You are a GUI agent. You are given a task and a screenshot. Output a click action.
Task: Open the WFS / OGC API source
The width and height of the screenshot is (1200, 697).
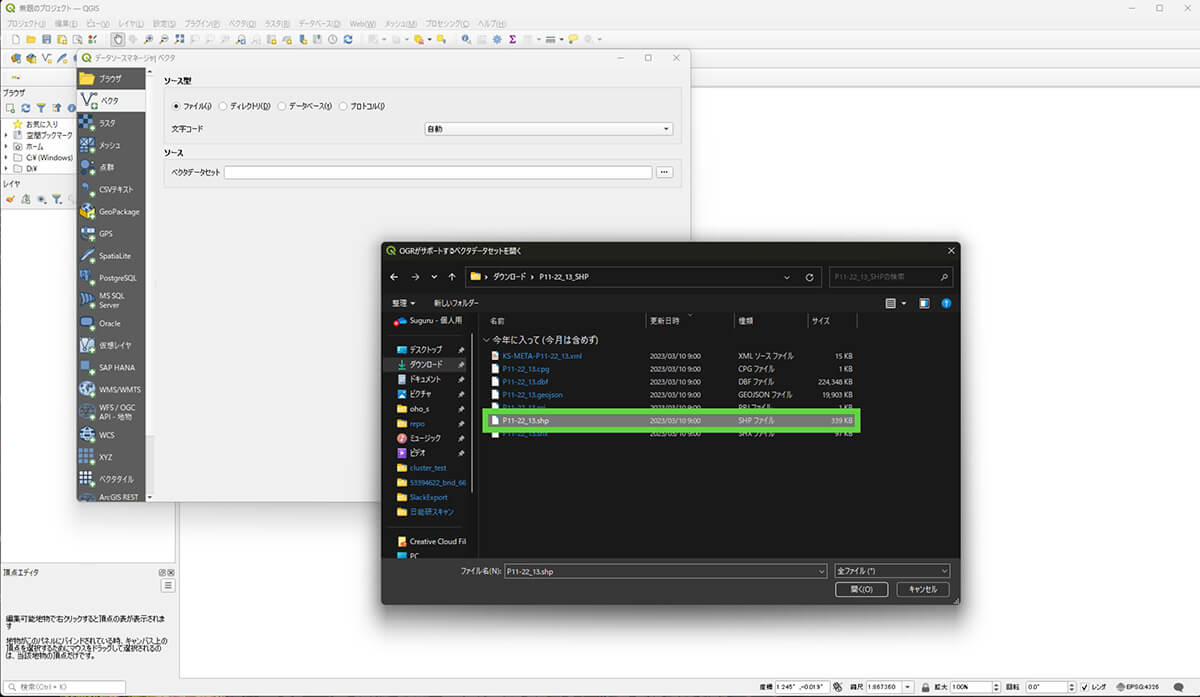pos(111,412)
